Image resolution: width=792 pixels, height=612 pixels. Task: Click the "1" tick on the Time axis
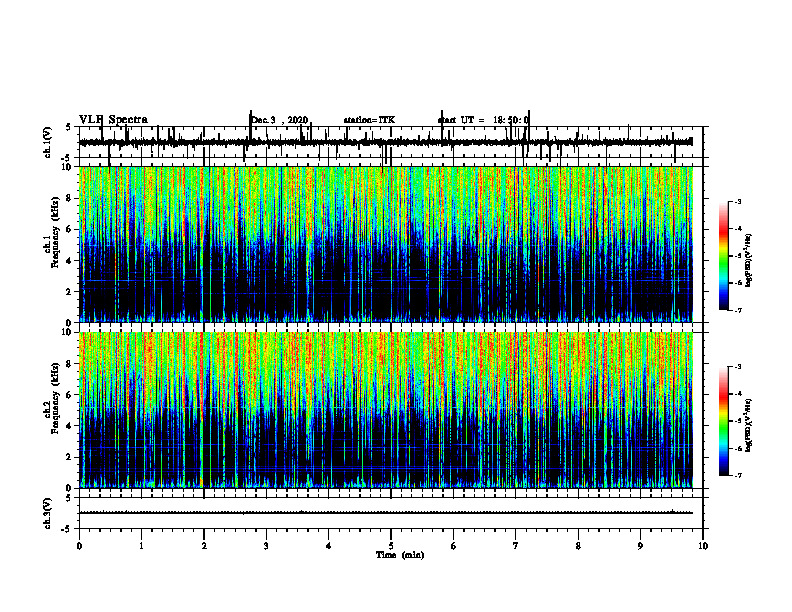click(141, 546)
